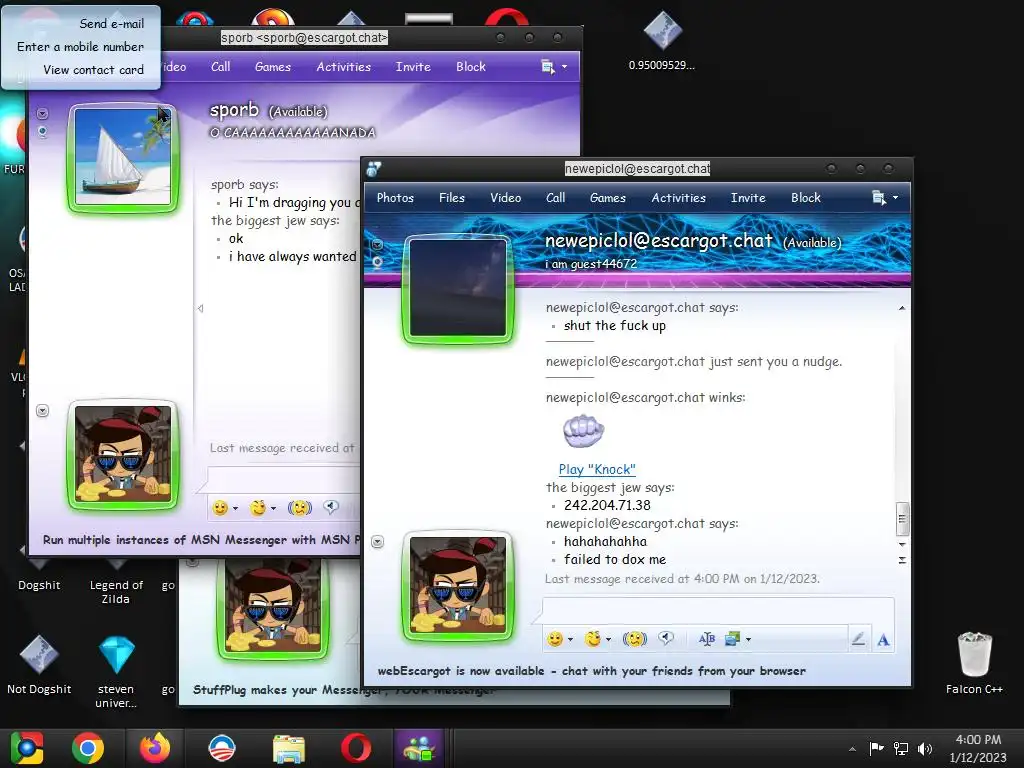
Task: Click newepiclol window title bar icon
Action: 374,169
